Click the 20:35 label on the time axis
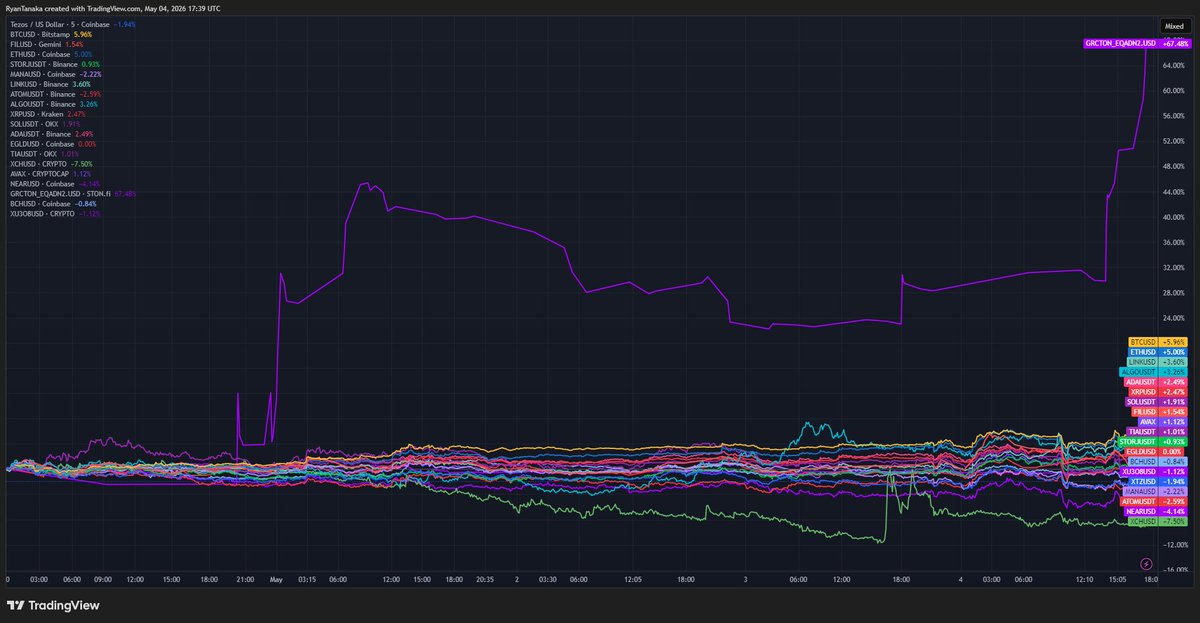Viewport: 1200px width, 623px height. pyautogui.click(x=483, y=579)
